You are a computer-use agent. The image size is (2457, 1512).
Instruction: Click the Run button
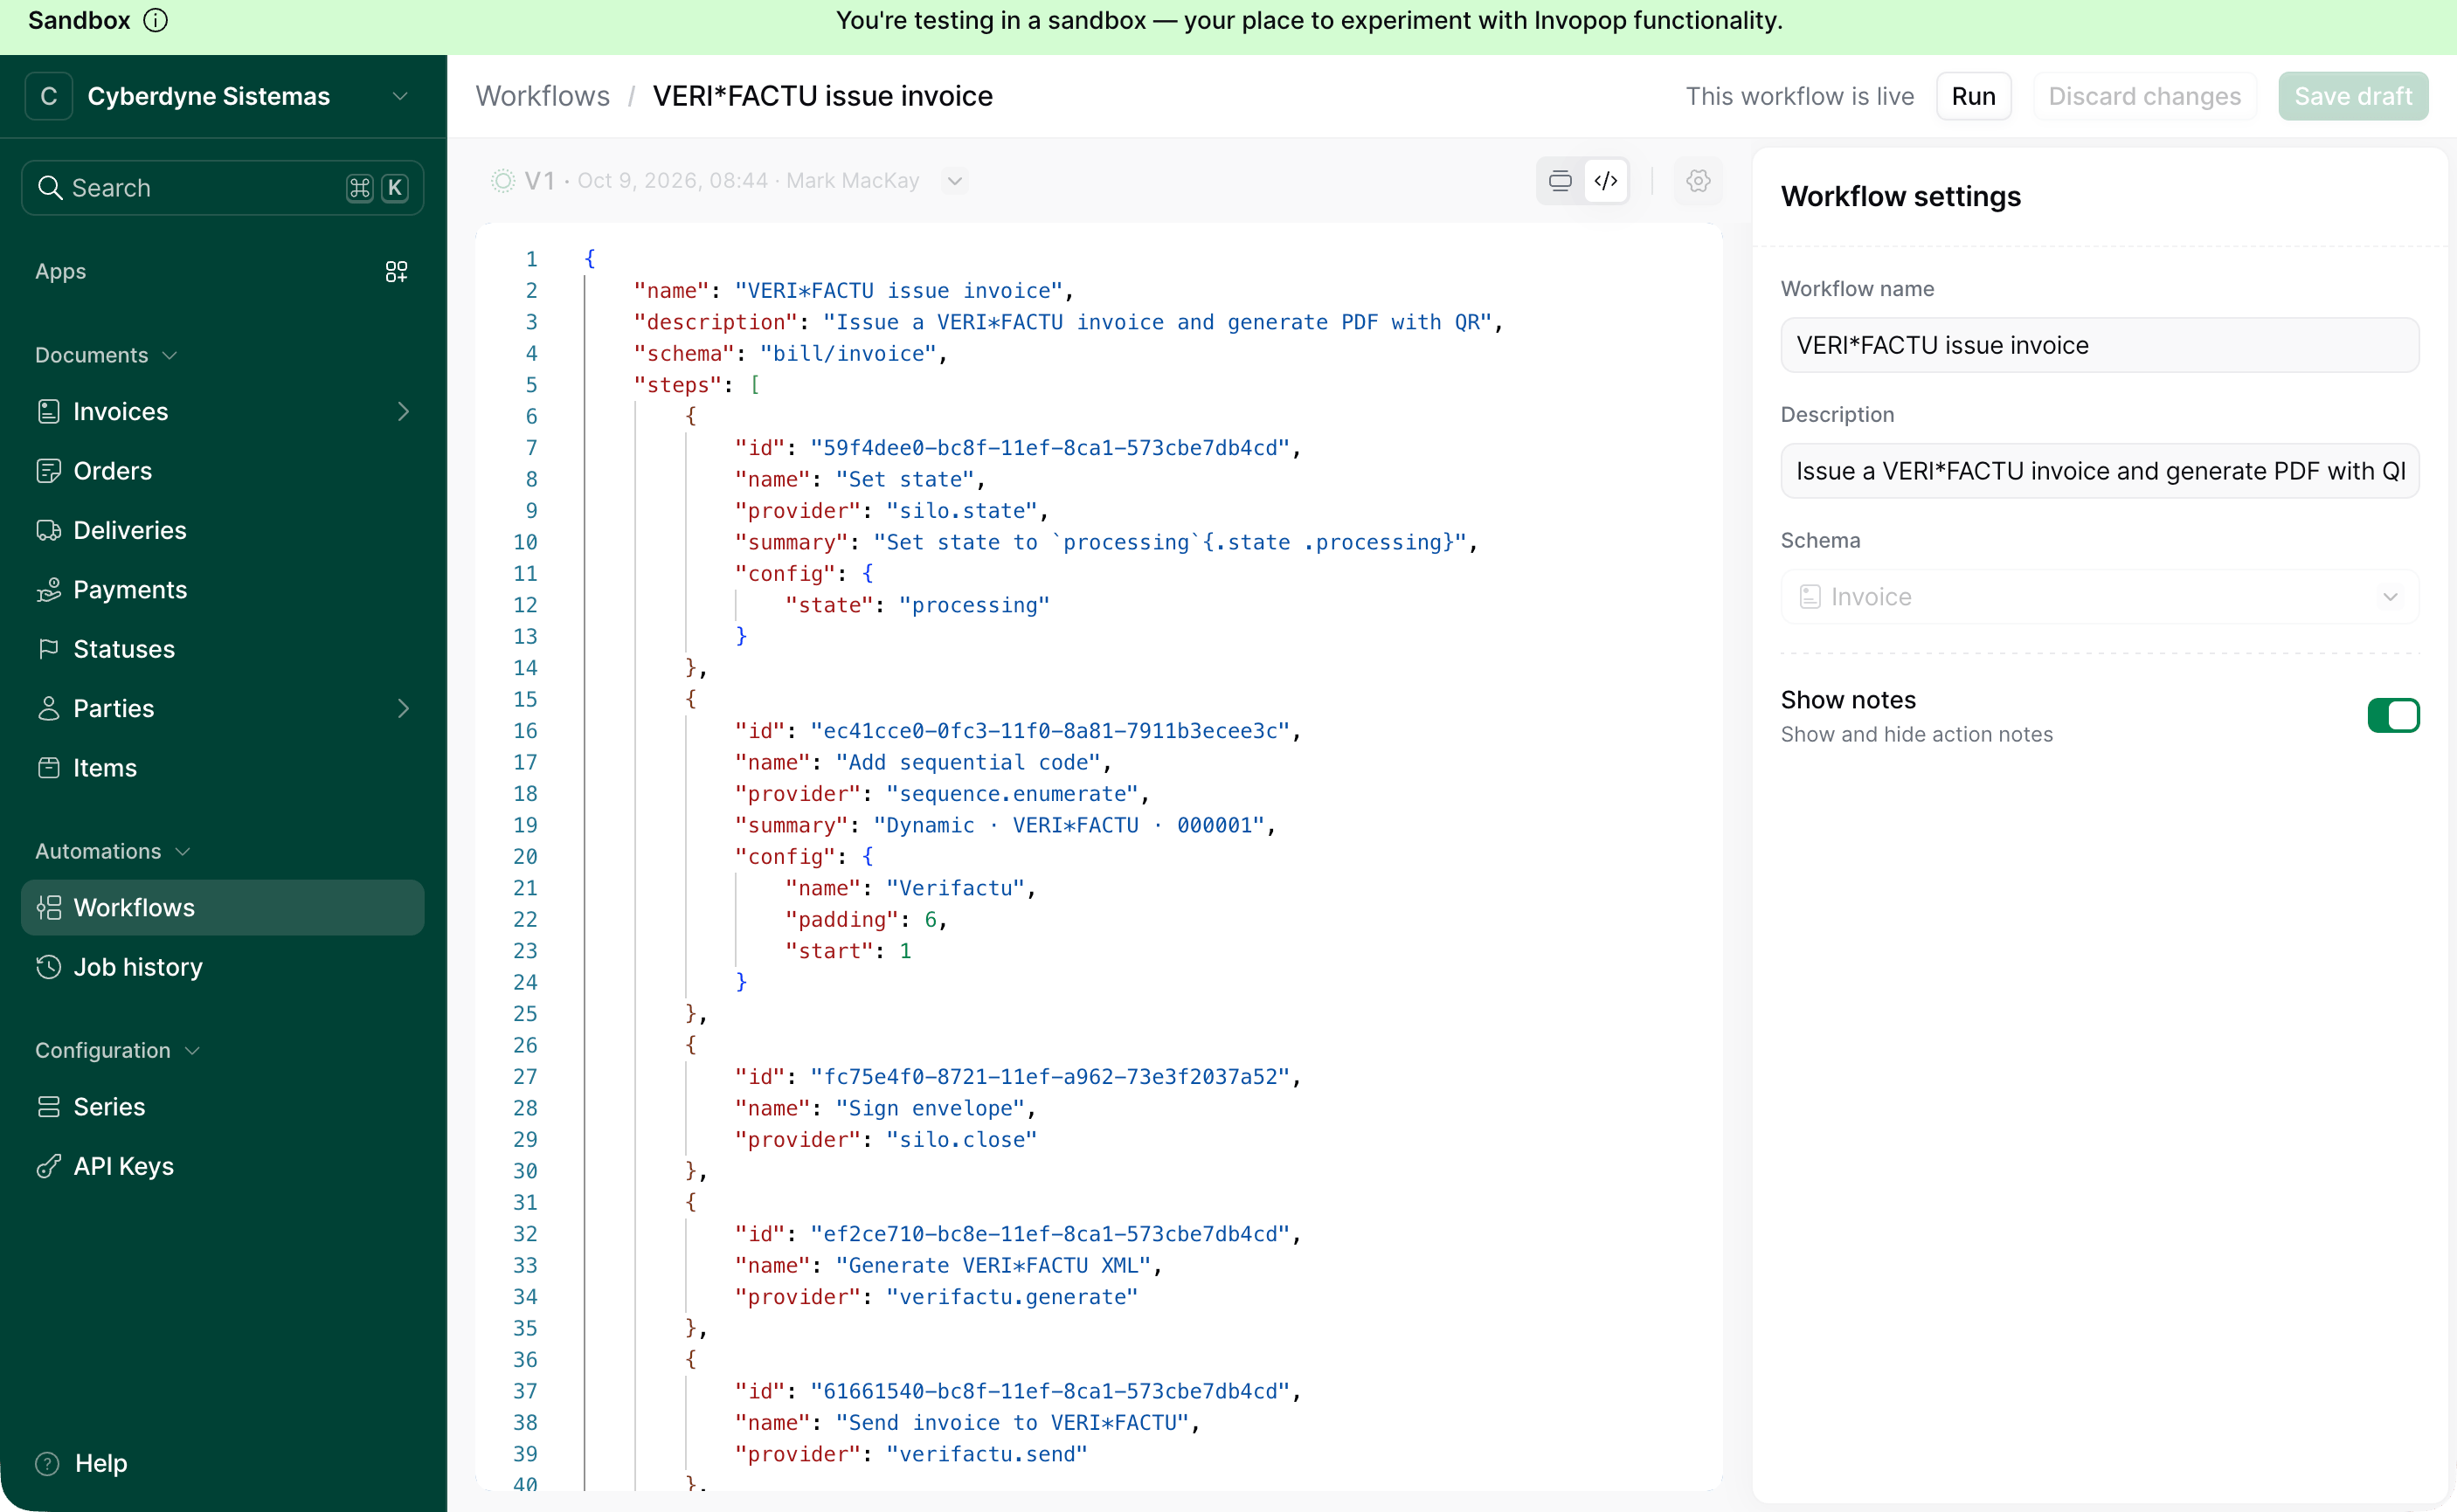click(1973, 96)
